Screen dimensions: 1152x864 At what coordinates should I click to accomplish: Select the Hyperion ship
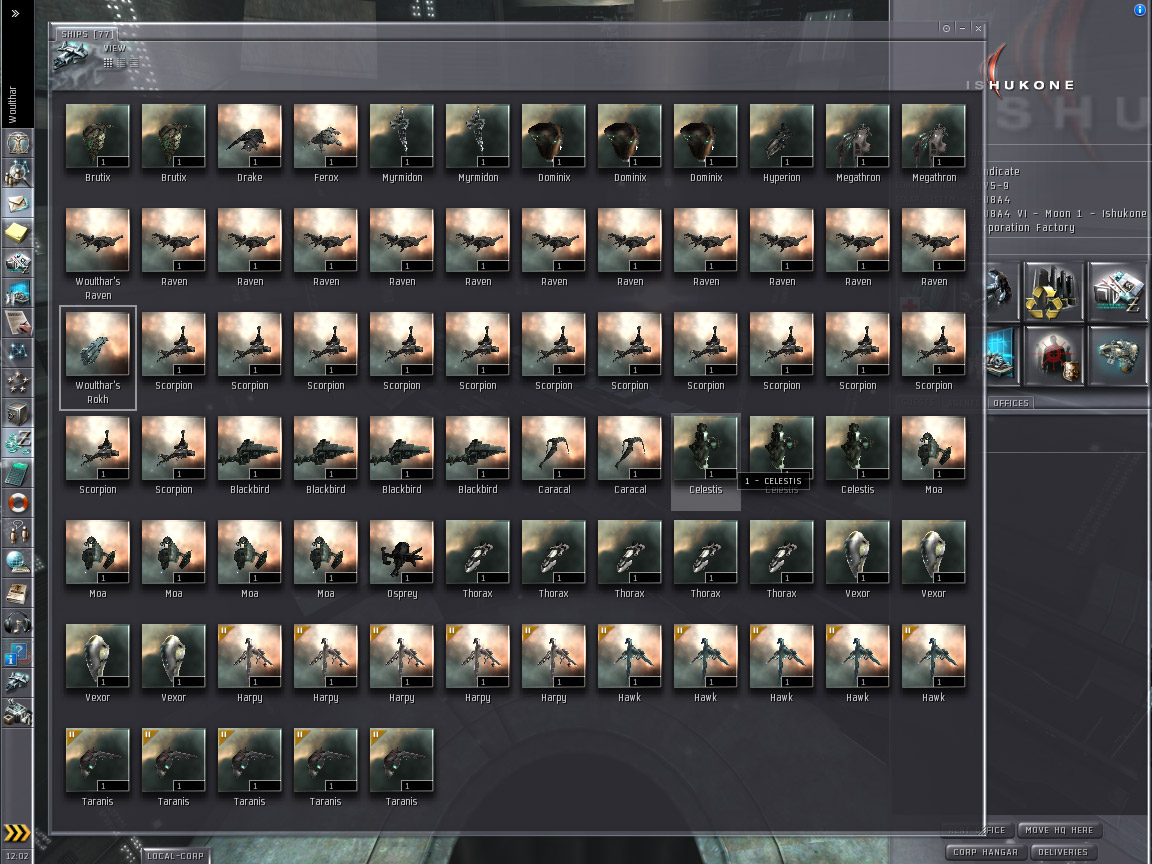click(x=782, y=143)
